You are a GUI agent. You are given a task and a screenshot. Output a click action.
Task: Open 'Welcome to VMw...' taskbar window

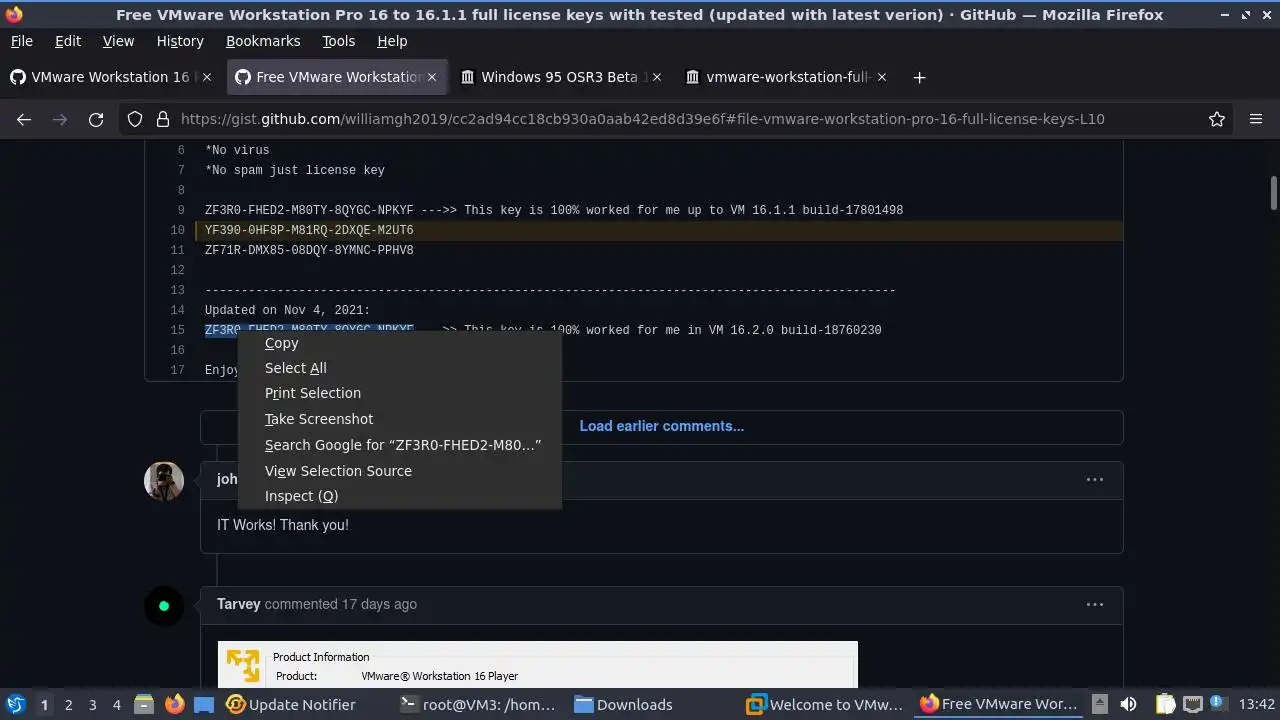click(x=827, y=704)
